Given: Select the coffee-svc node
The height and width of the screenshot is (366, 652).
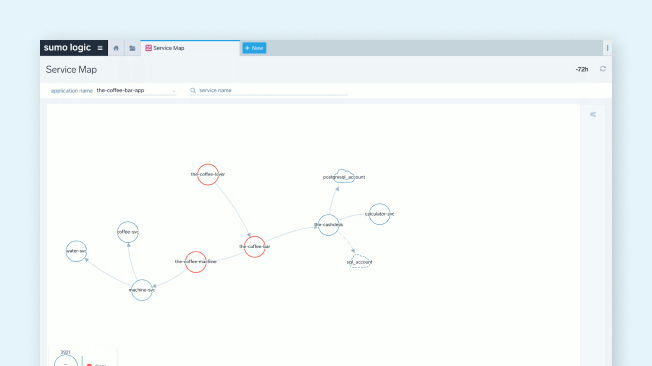Looking at the screenshot, I should 128,232.
